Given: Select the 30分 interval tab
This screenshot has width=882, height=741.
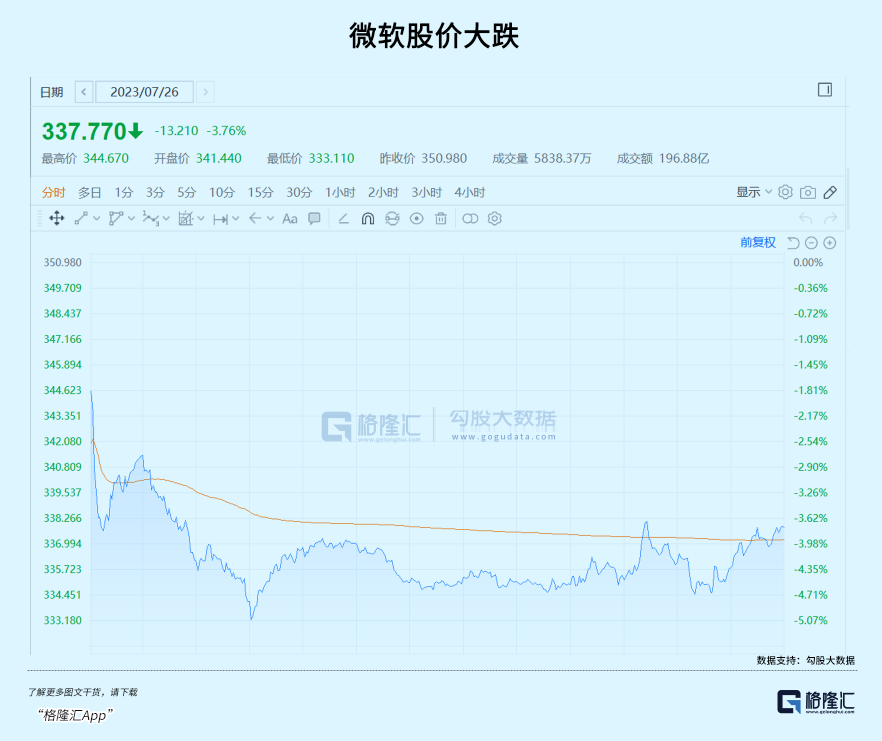Looking at the screenshot, I should pyautogui.click(x=299, y=192).
